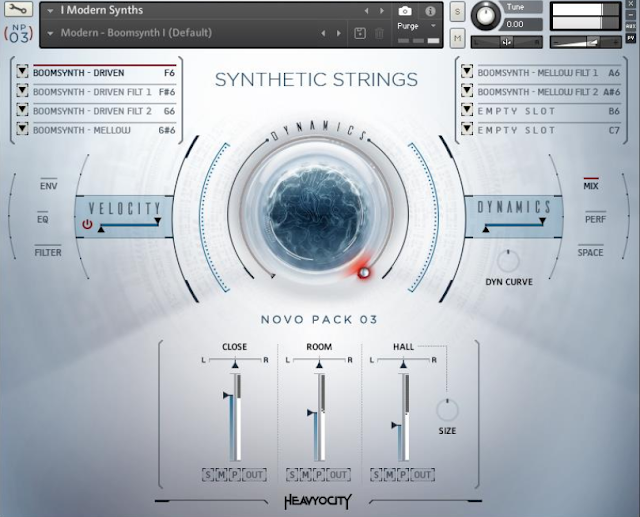The height and width of the screenshot is (517, 640).
Task: Open the Empty Slot B6 dropdown arrow
Action: click(x=467, y=110)
